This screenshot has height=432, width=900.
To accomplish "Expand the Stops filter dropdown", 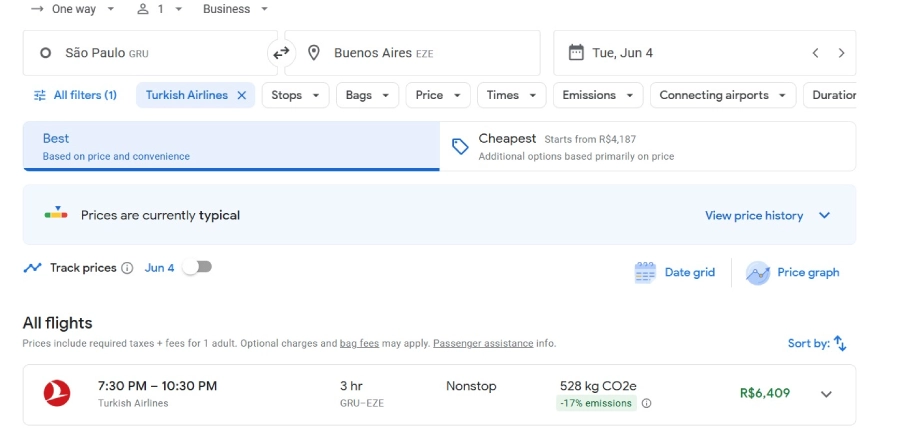I will click(x=296, y=95).
